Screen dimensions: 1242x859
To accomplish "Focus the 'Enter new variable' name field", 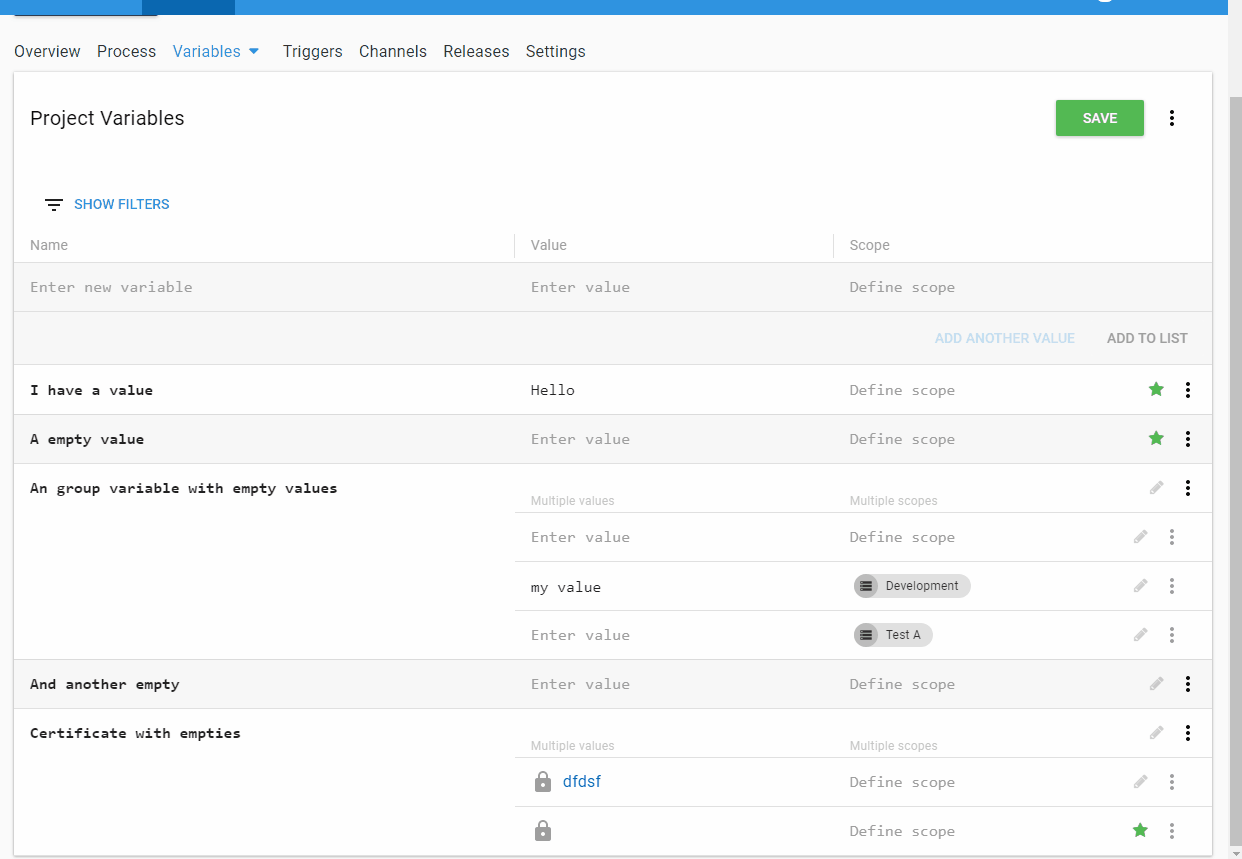I will click(264, 287).
